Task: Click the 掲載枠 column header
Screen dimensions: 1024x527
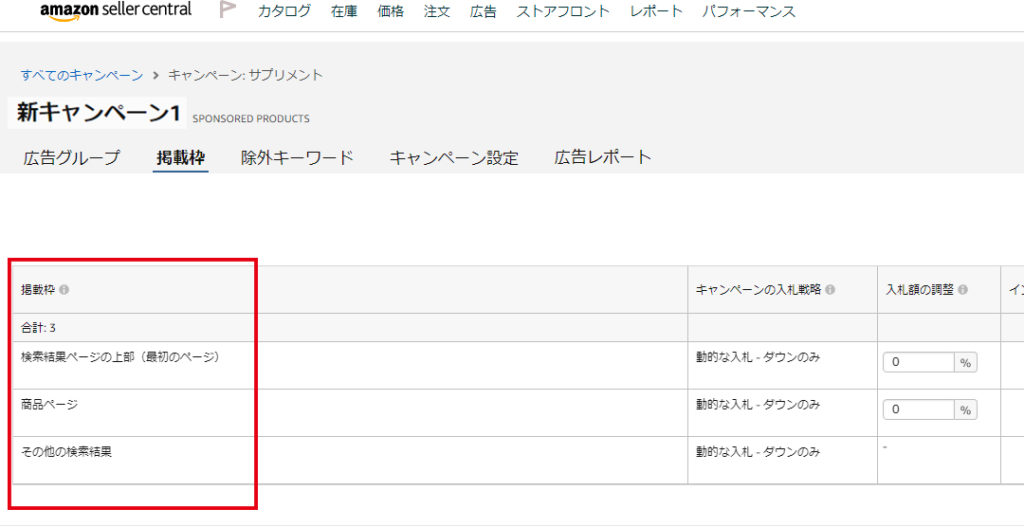Action: [x=38, y=290]
